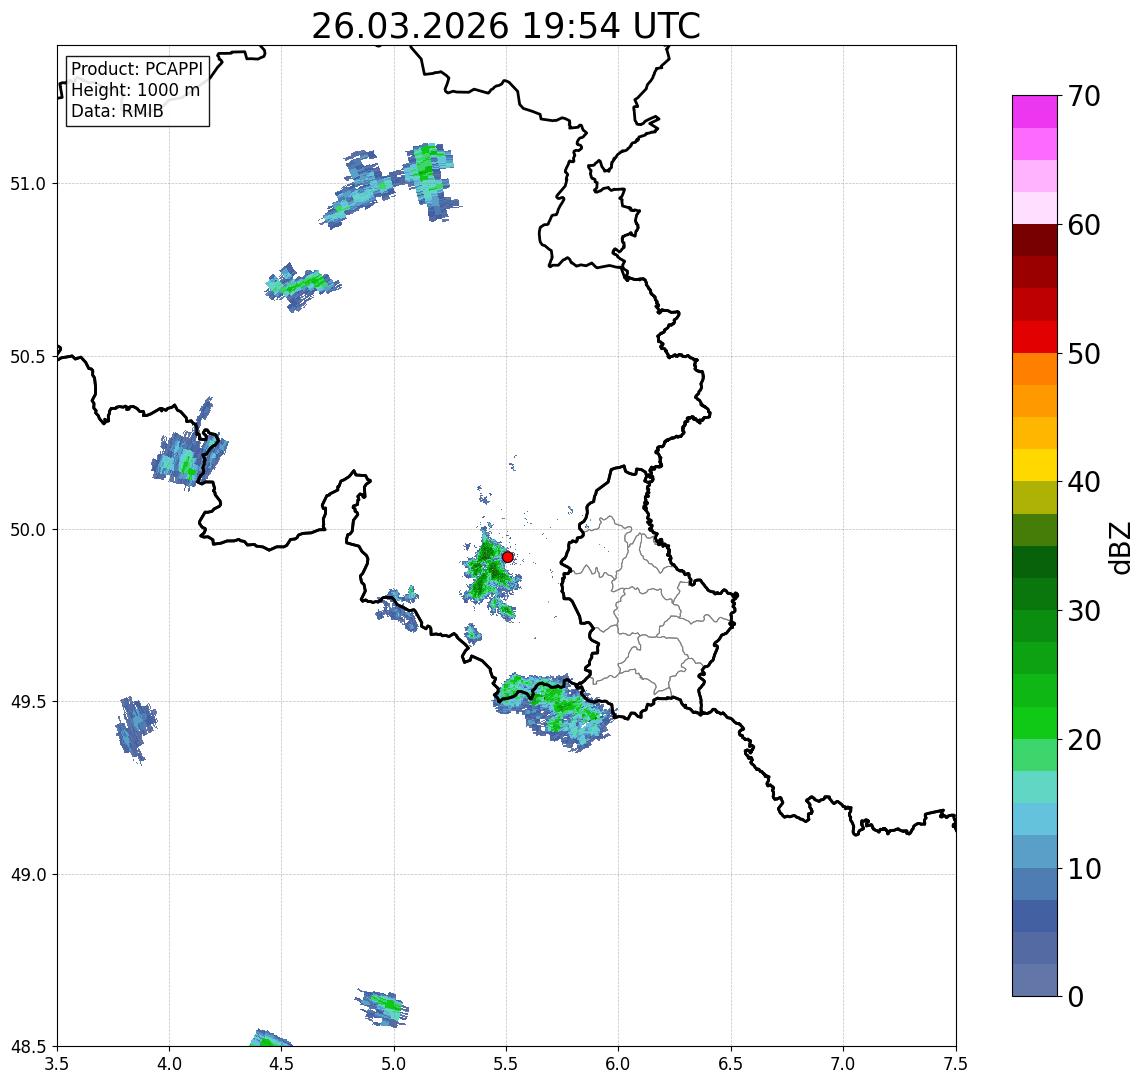Click the 'Product: PCAPPI' legend line
Screen dimensions: 1145x1084
(137, 69)
